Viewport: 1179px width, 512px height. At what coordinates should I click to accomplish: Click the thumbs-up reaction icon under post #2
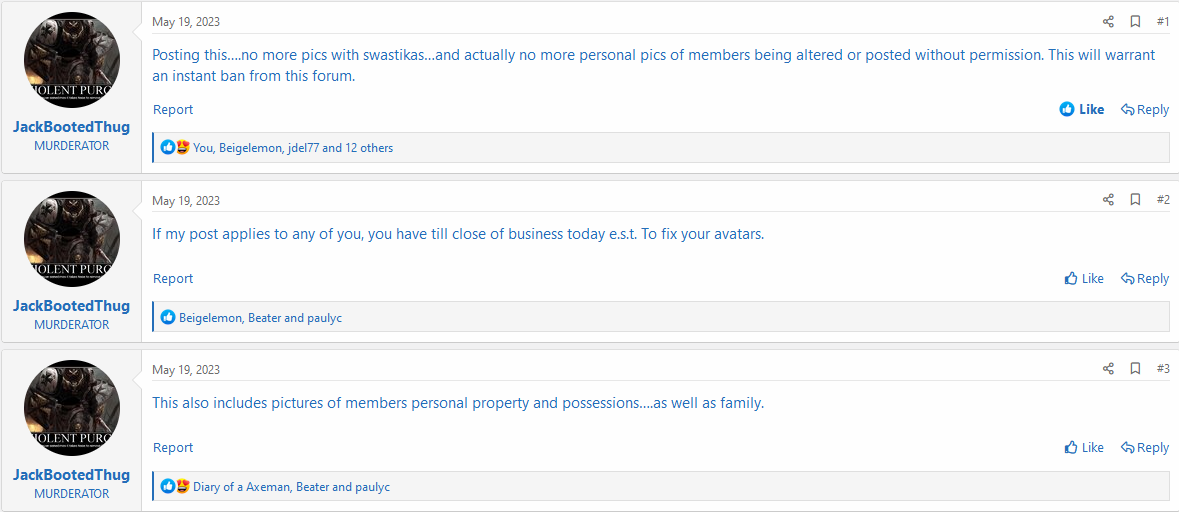pyautogui.click(x=168, y=317)
